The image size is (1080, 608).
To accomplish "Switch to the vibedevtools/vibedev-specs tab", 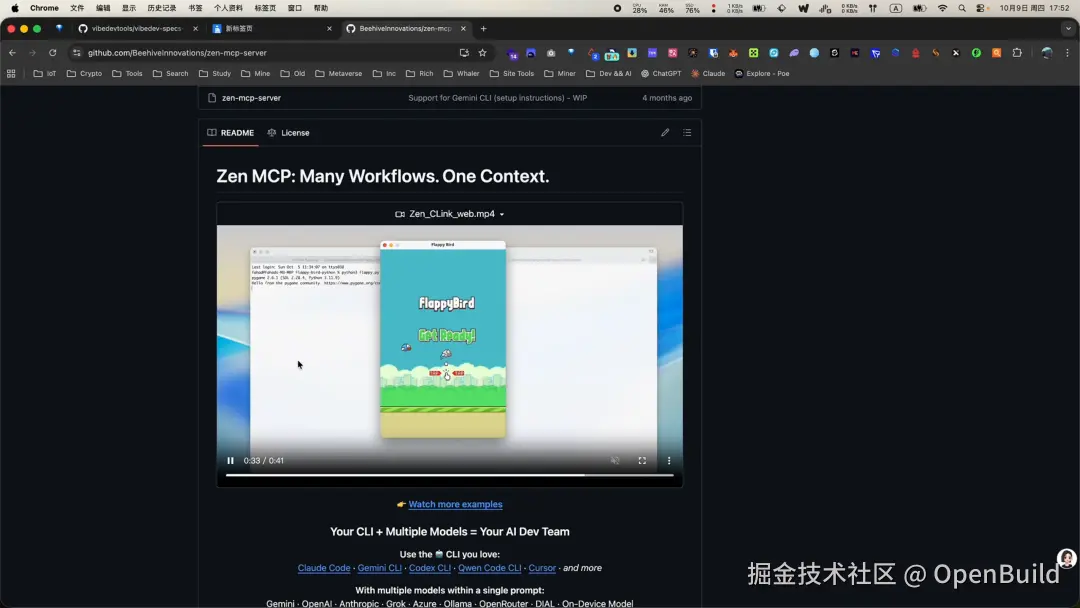I will click(136, 28).
